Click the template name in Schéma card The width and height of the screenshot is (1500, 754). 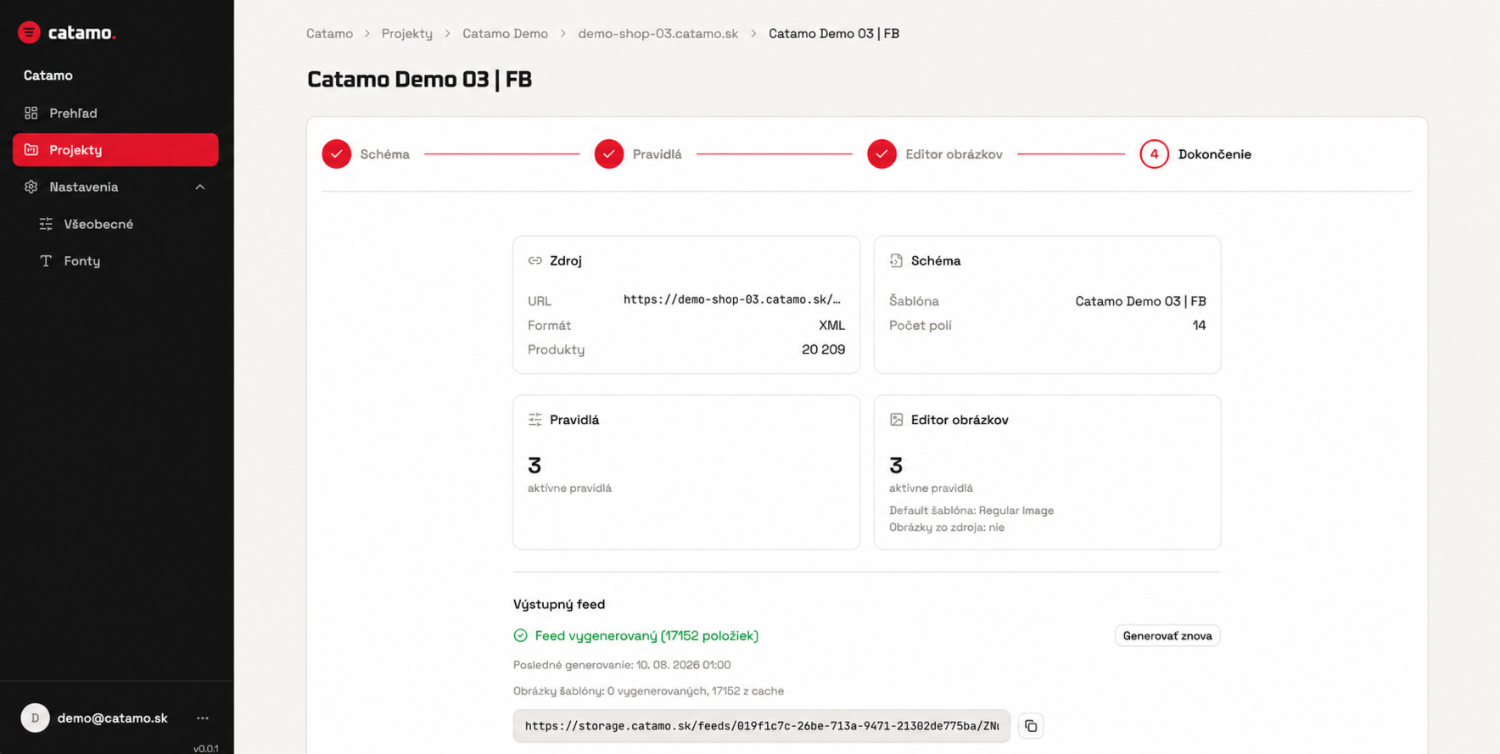pyautogui.click(x=1141, y=301)
